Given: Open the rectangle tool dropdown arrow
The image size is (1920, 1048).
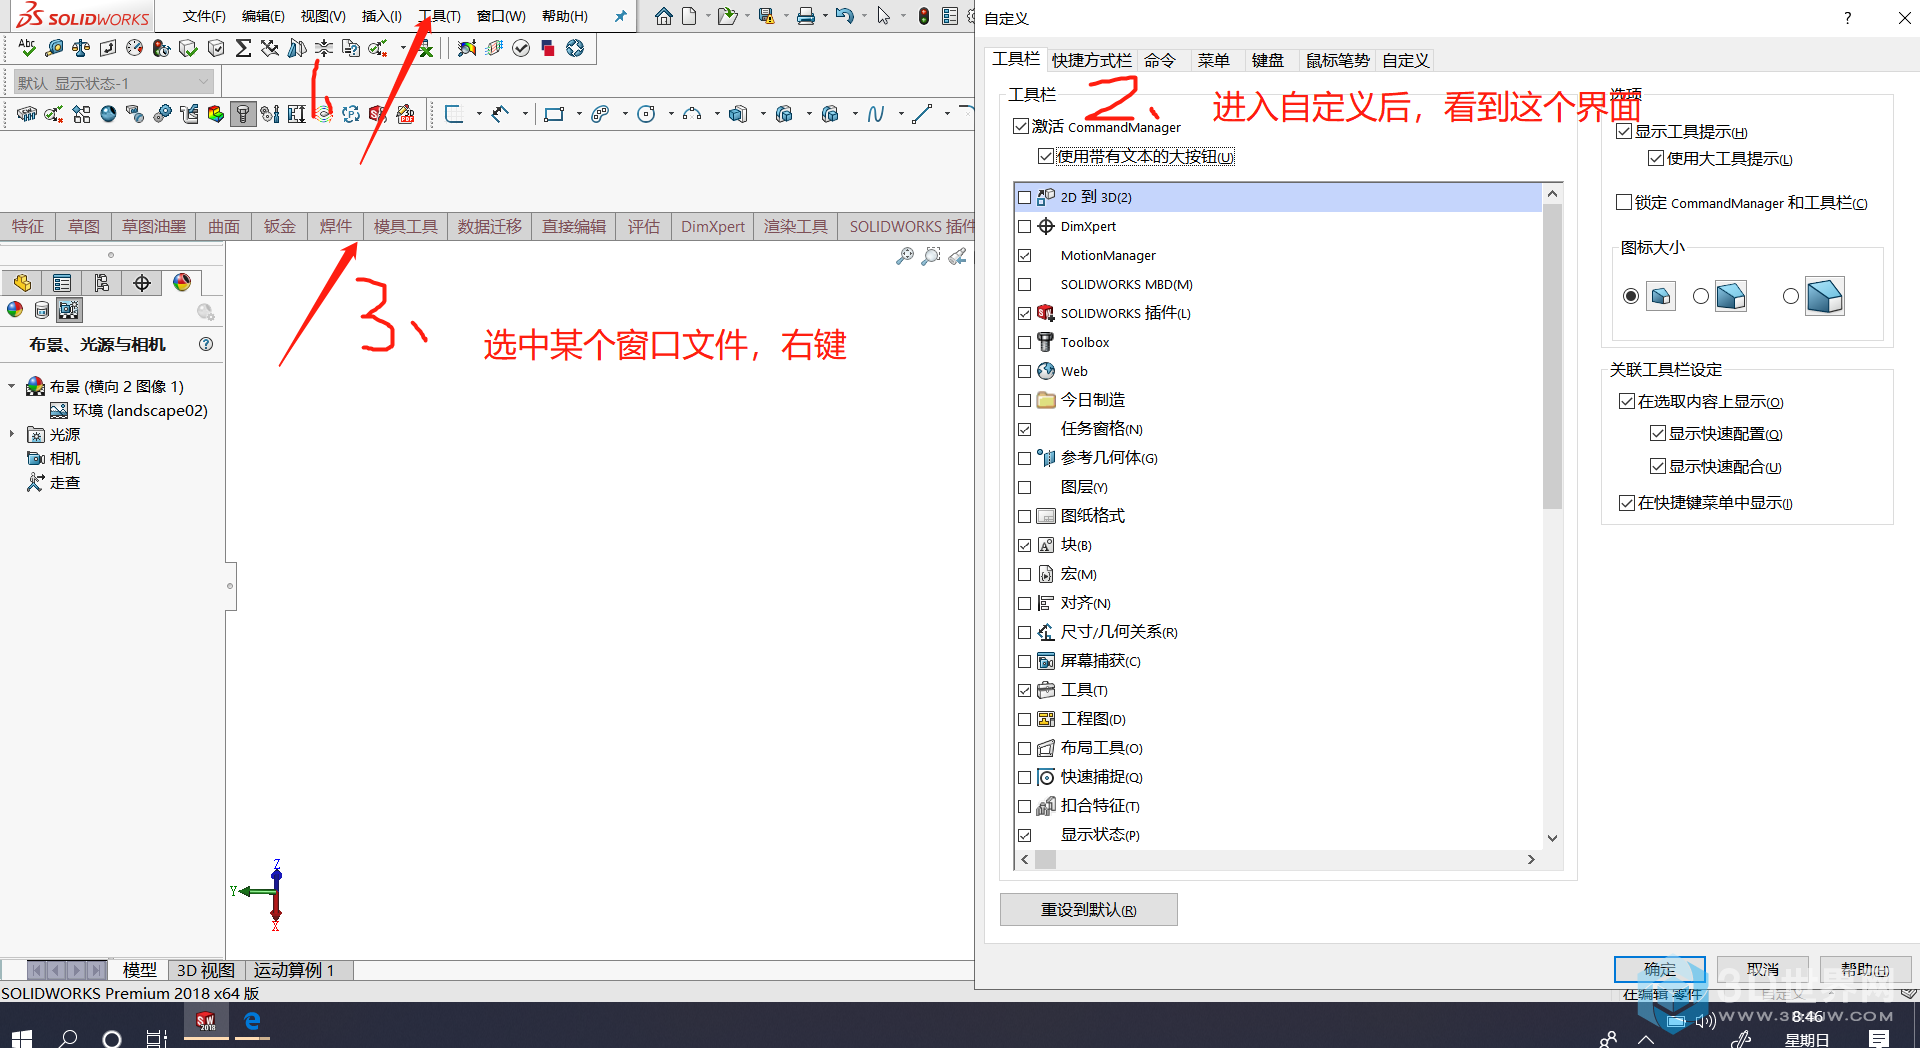Looking at the screenshot, I should [578, 114].
